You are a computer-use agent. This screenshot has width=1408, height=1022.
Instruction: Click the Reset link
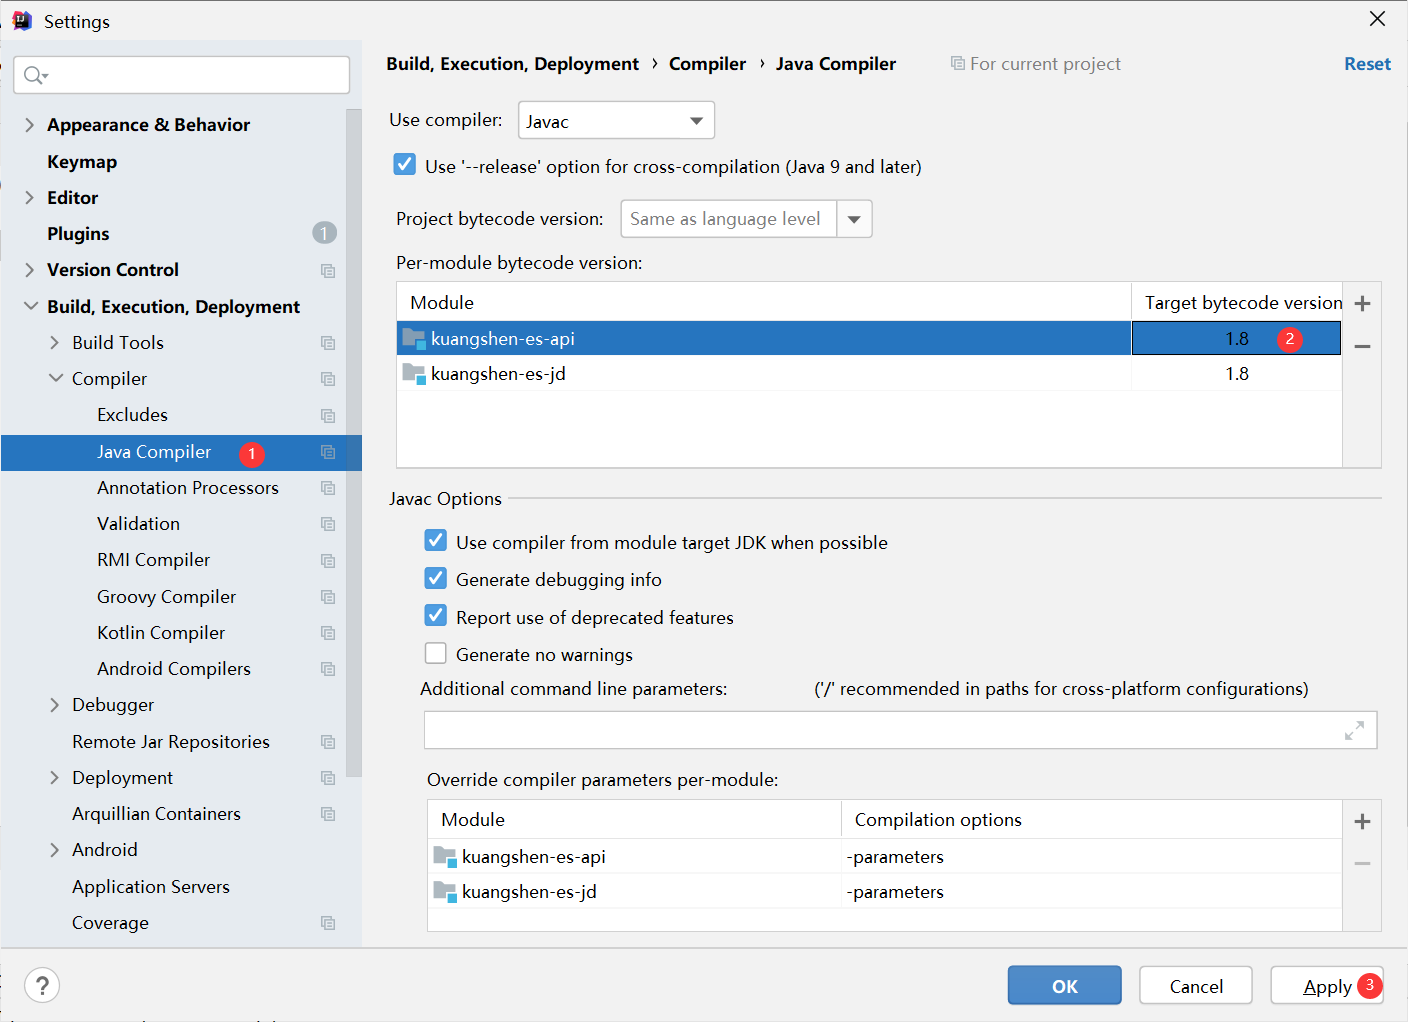pos(1366,64)
